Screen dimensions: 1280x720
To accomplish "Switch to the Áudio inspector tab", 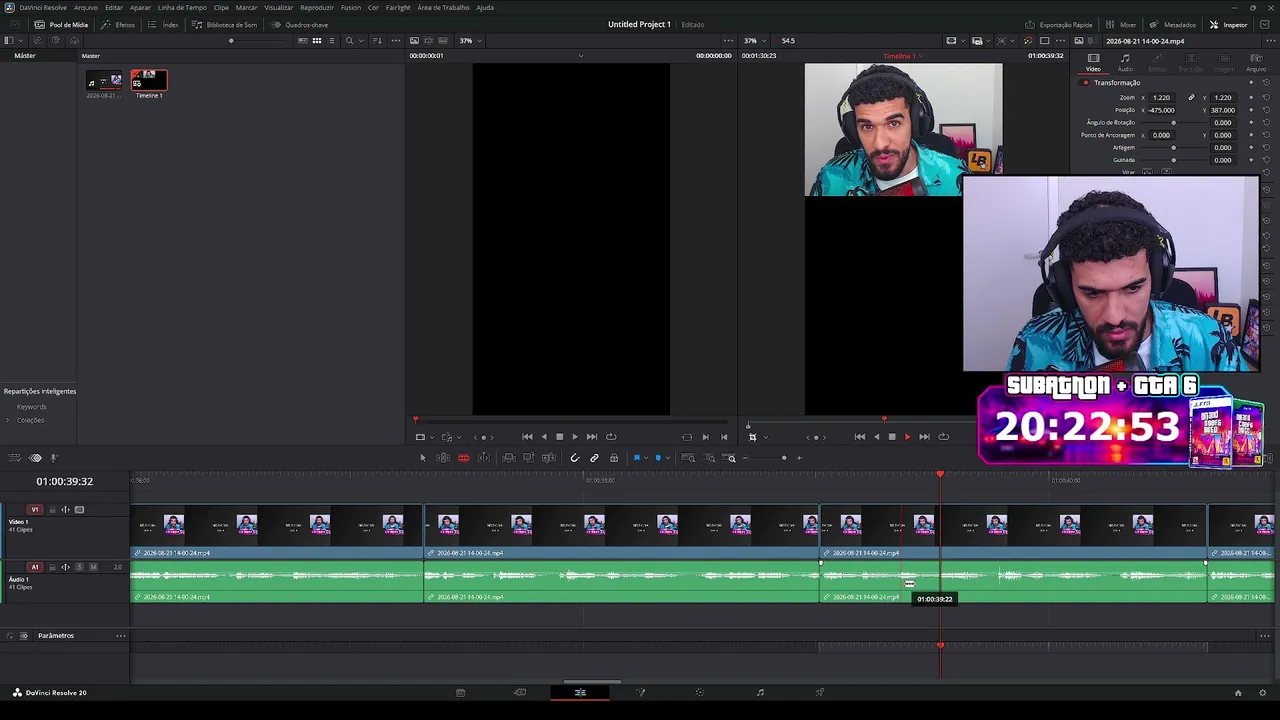I will [1125, 63].
